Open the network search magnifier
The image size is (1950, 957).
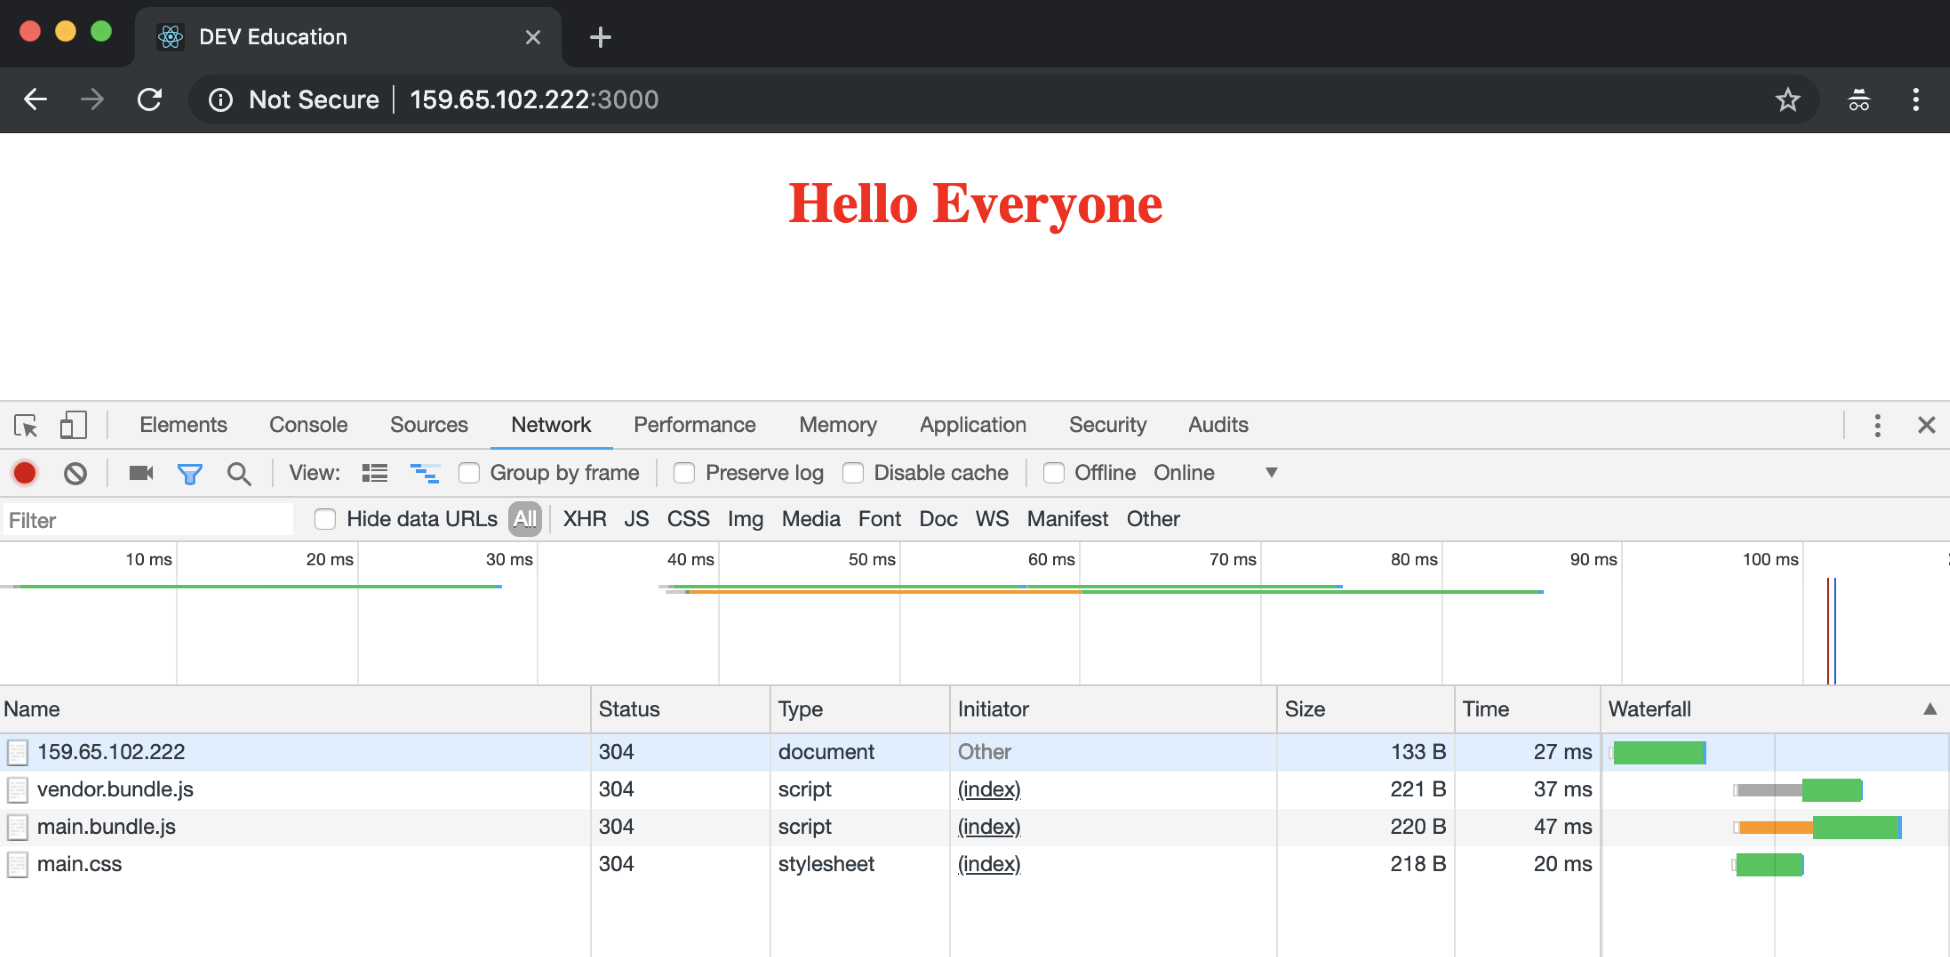(238, 473)
